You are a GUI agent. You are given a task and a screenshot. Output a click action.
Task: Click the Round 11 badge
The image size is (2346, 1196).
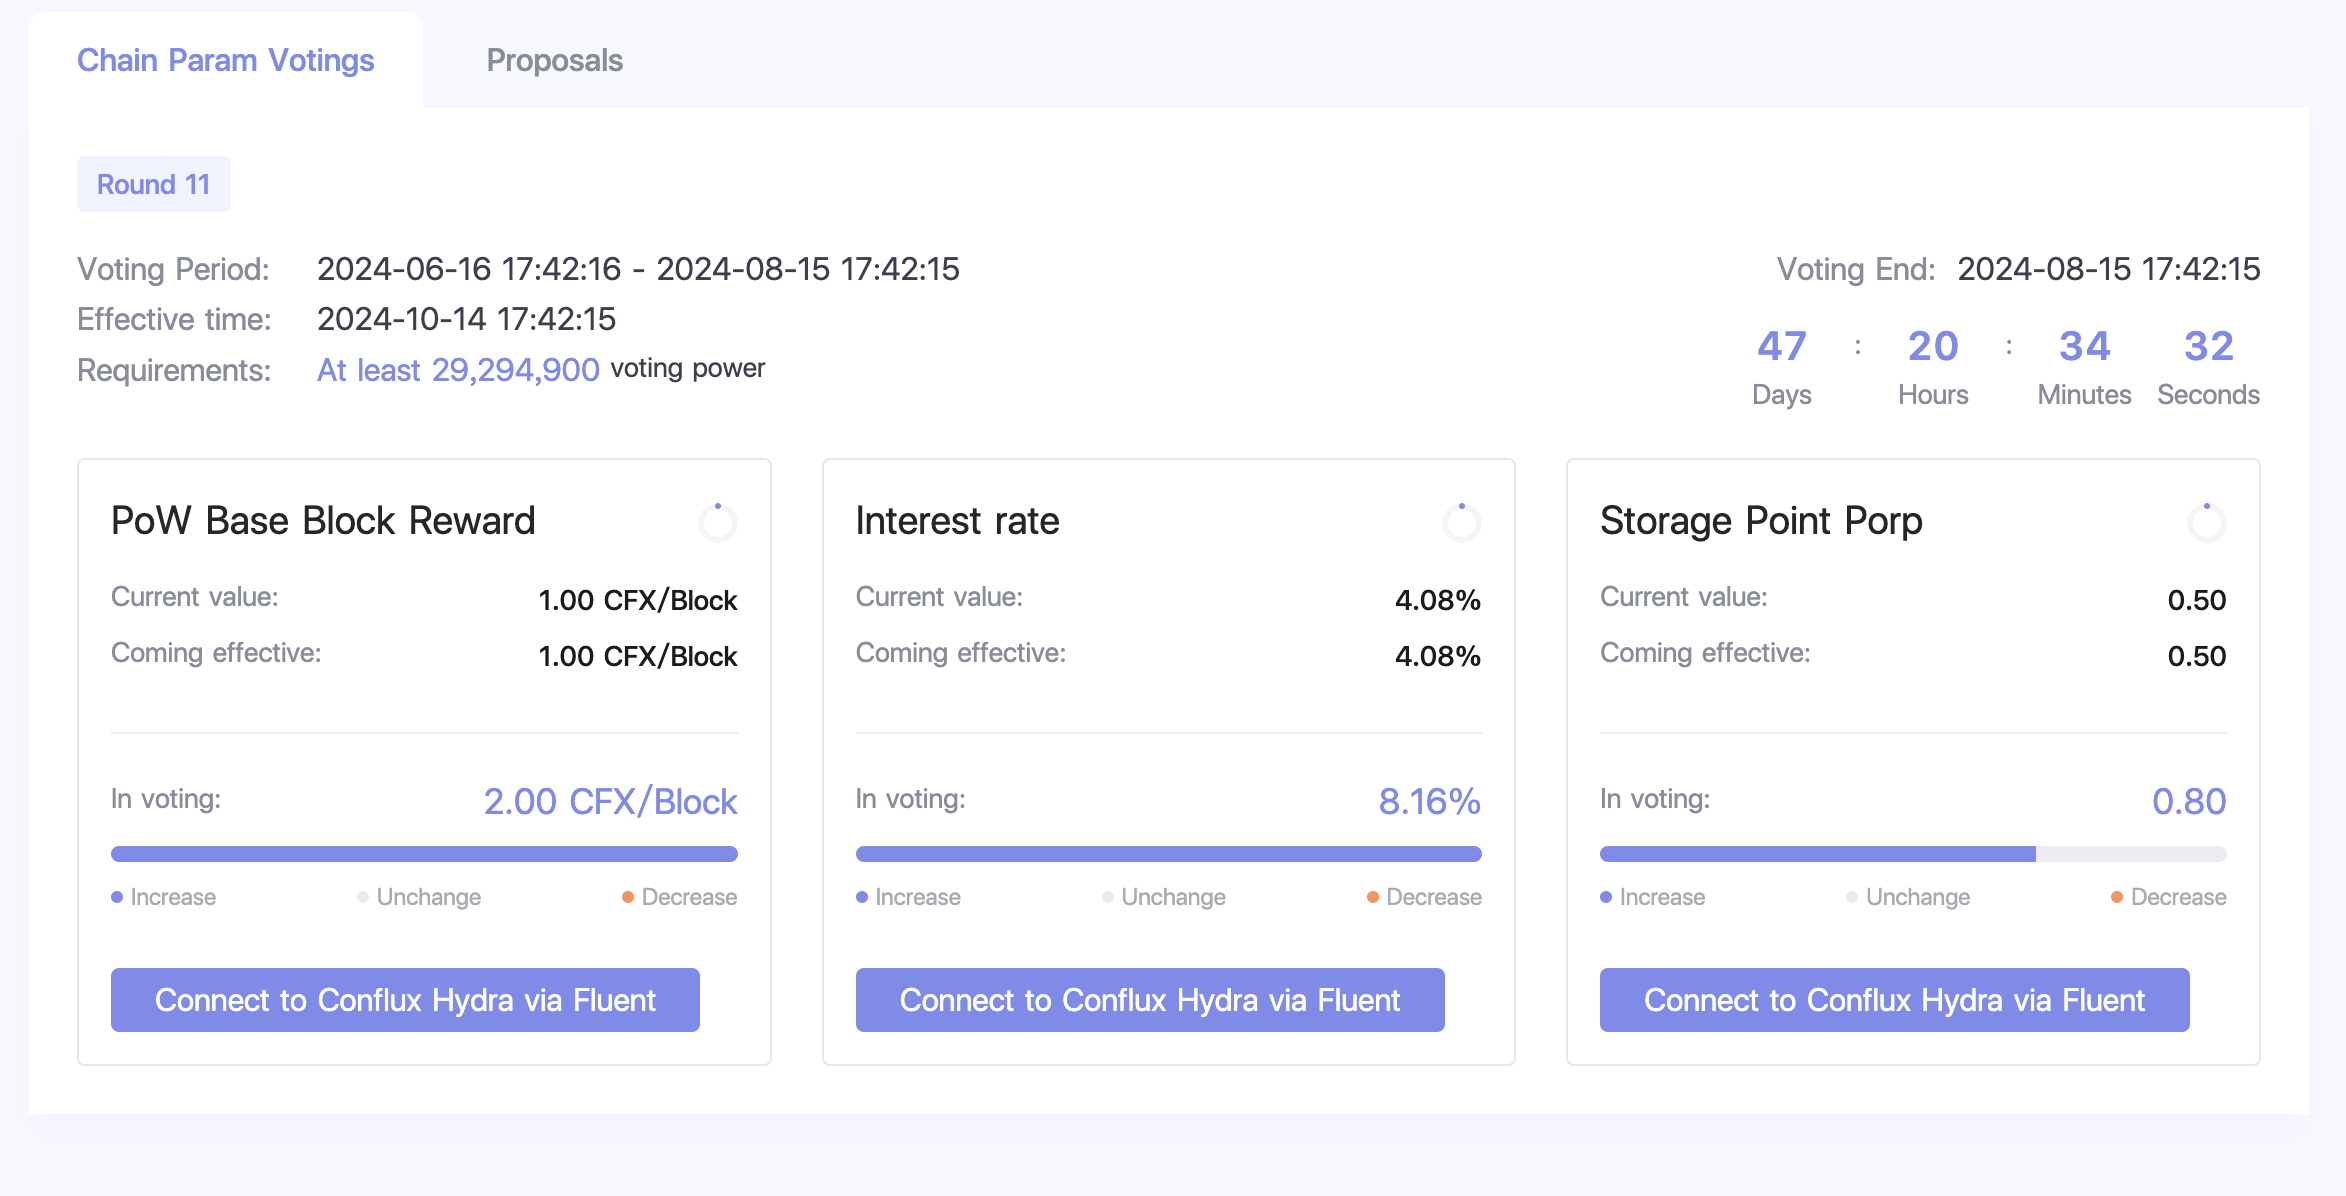click(153, 184)
